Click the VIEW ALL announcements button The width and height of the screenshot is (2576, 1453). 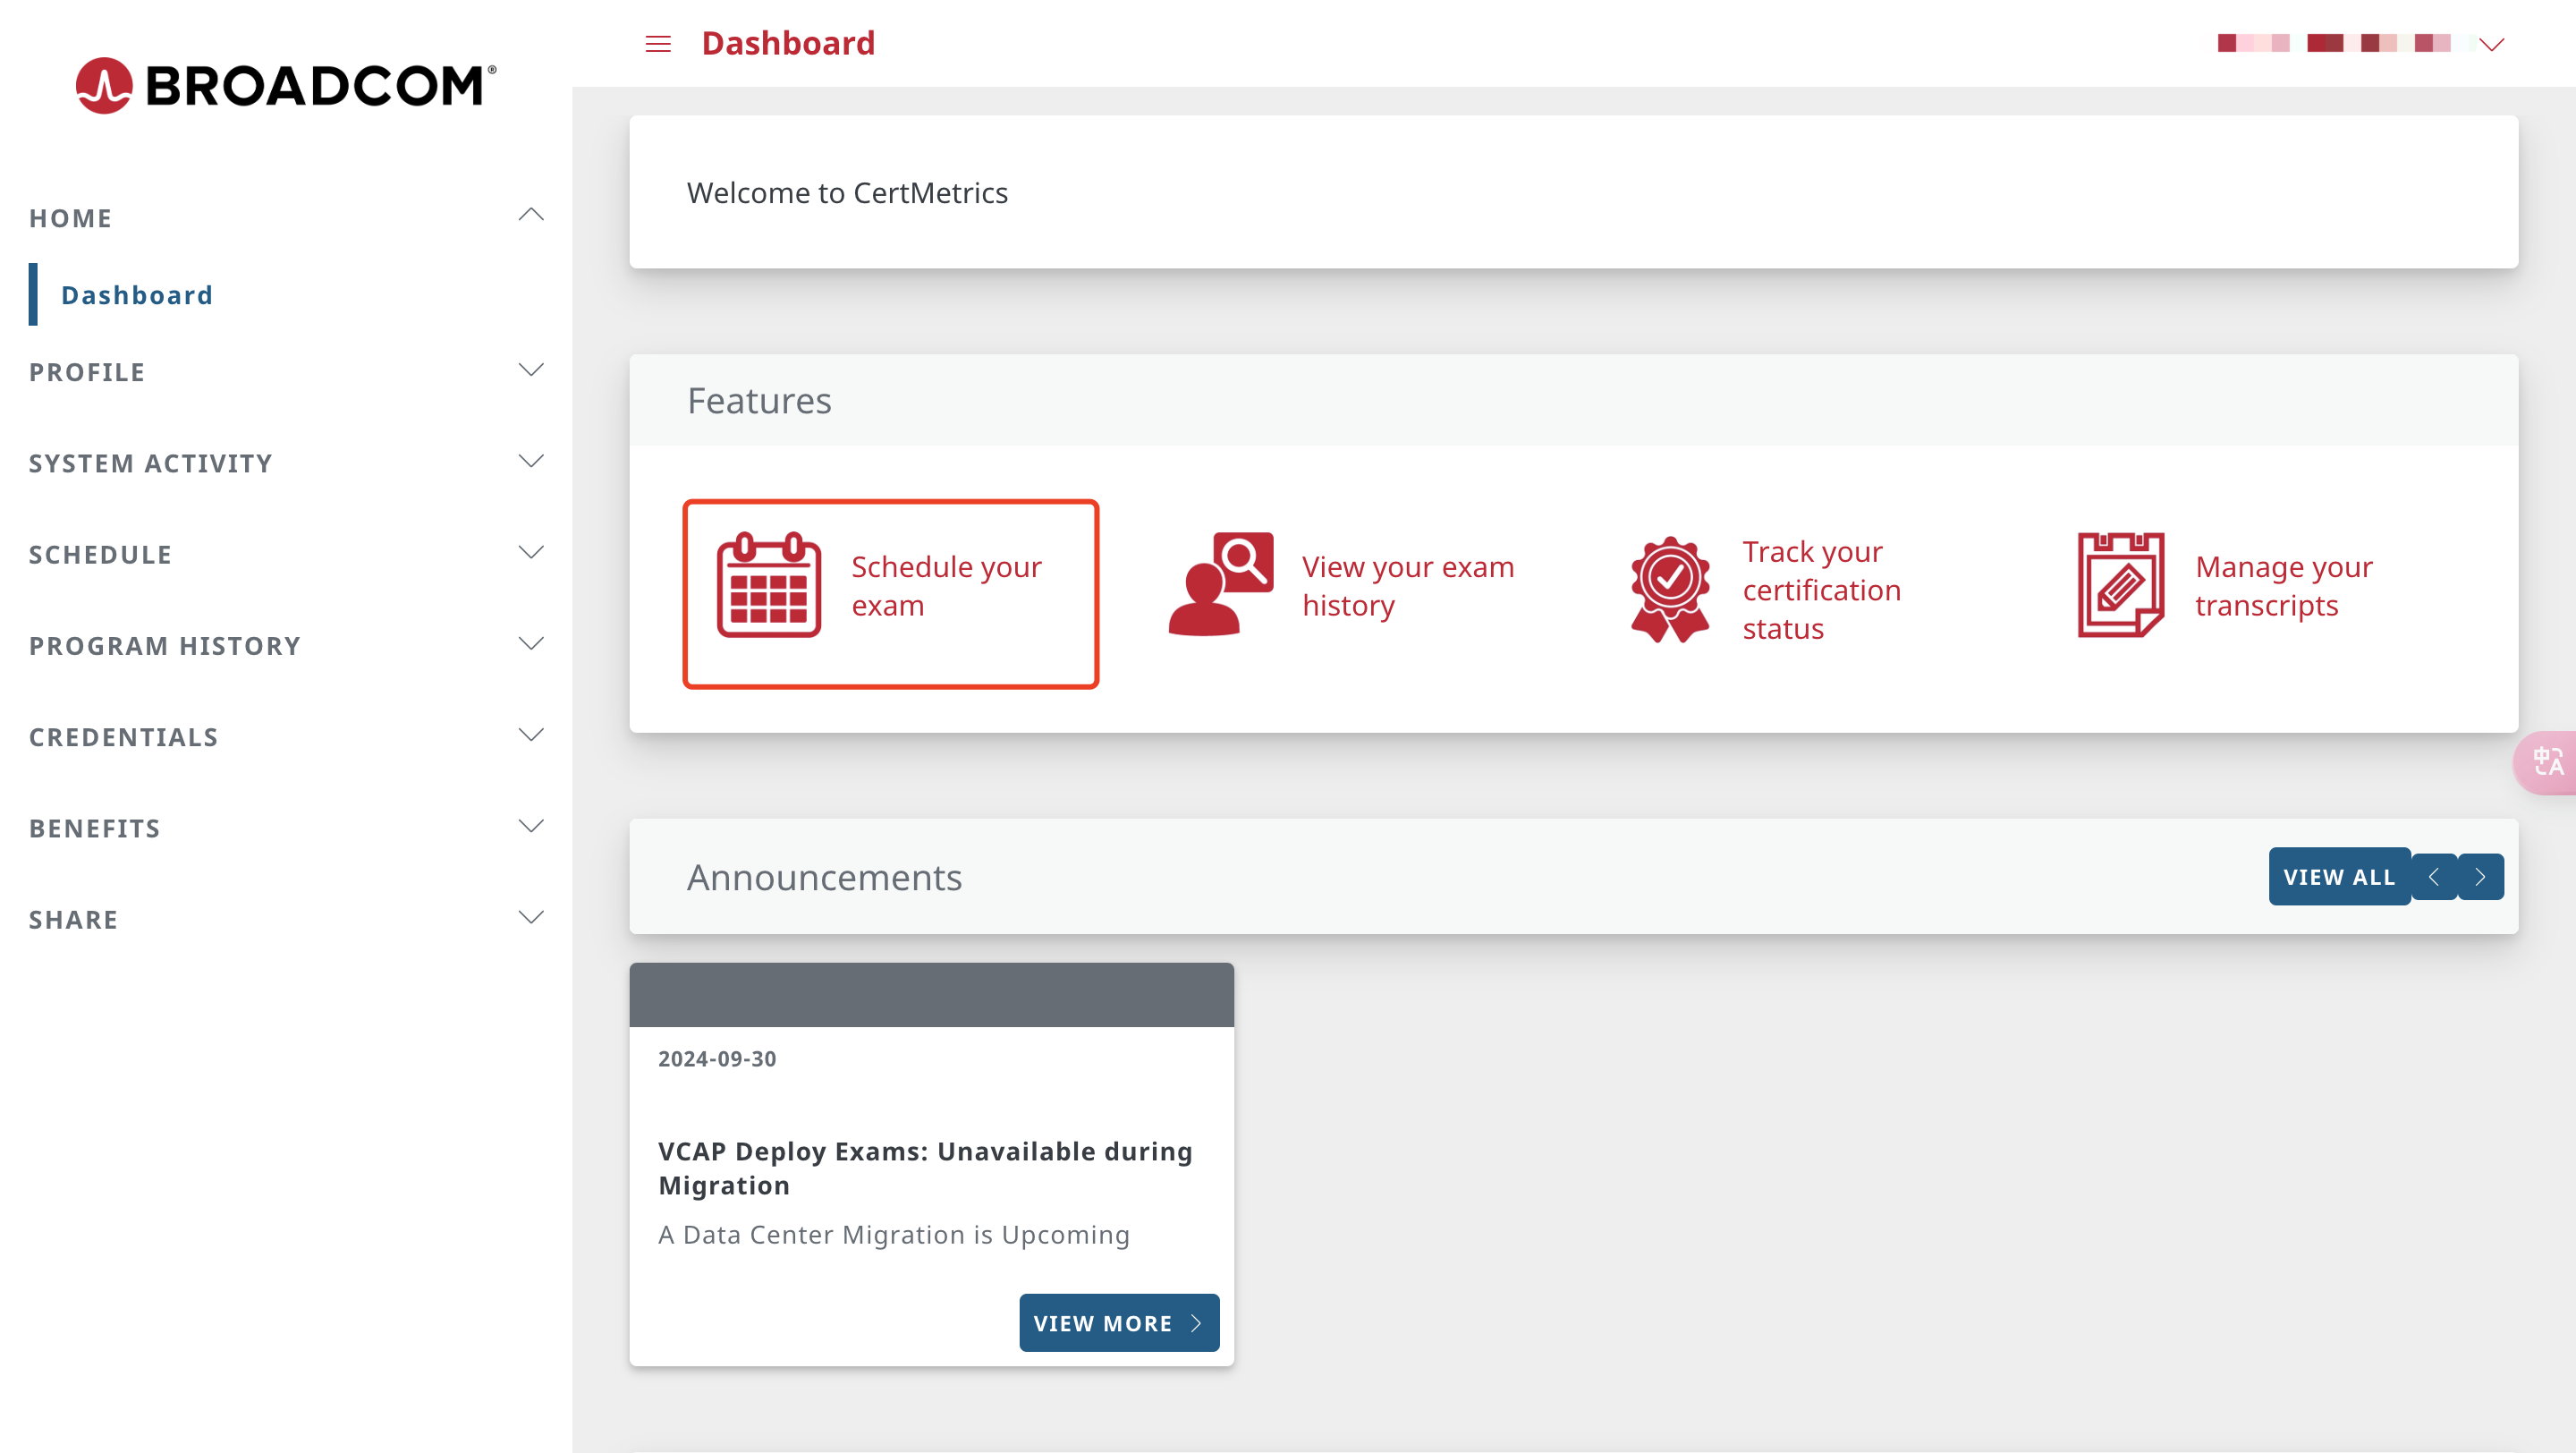coord(2339,877)
